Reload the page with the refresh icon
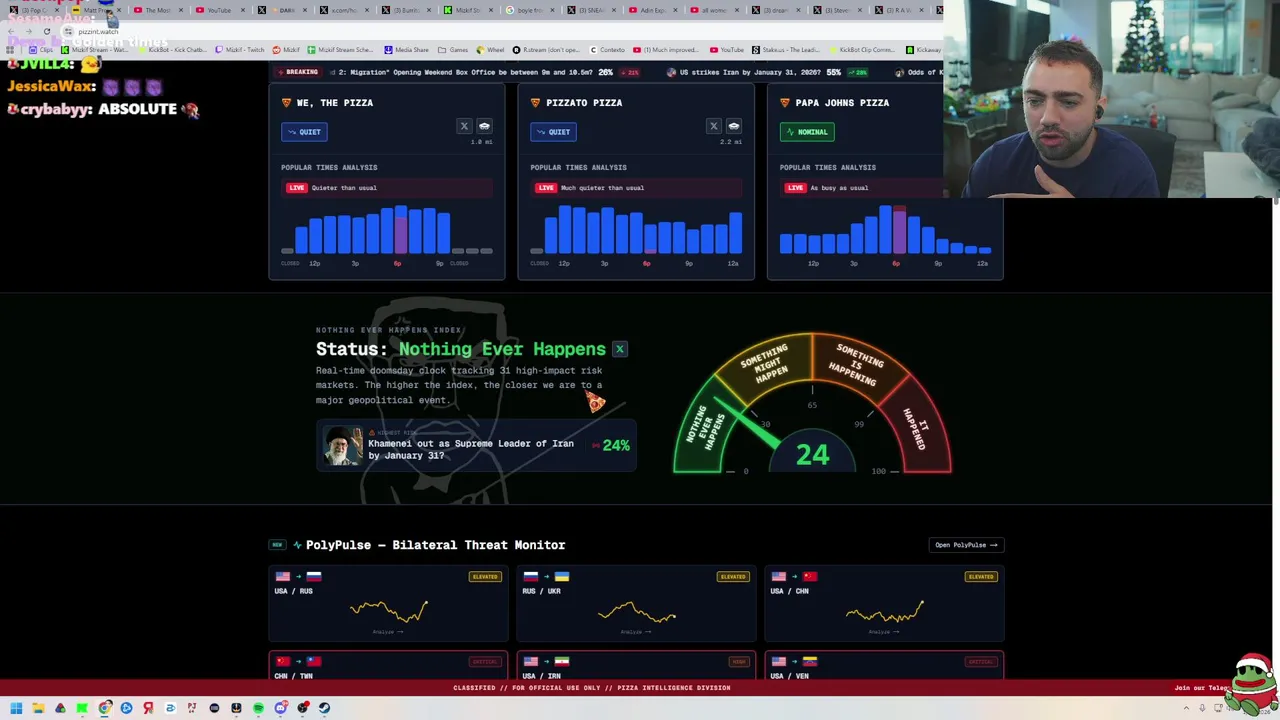The width and height of the screenshot is (1280, 720). (x=46, y=32)
